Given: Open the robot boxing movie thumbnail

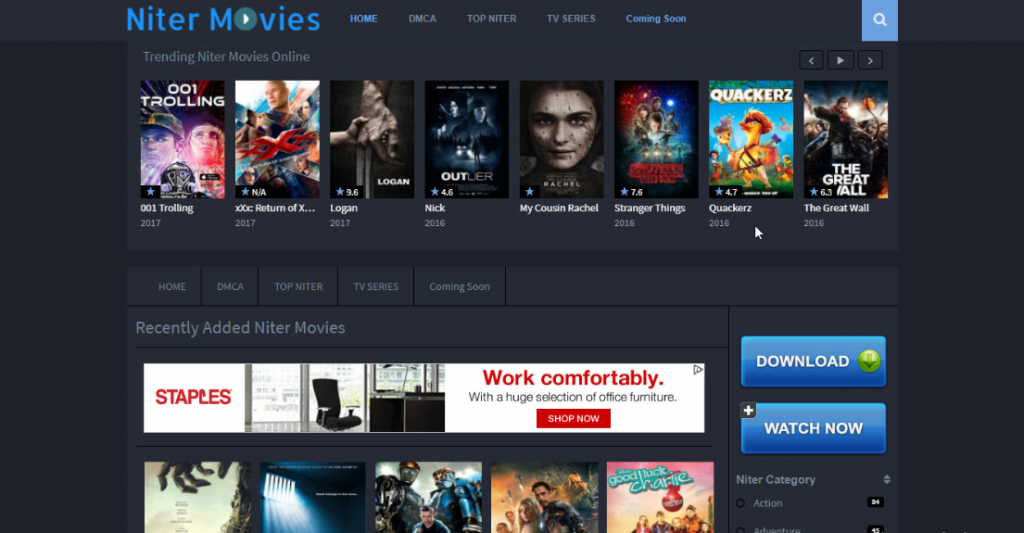Looking at the screenshot, I should point(428,498).
